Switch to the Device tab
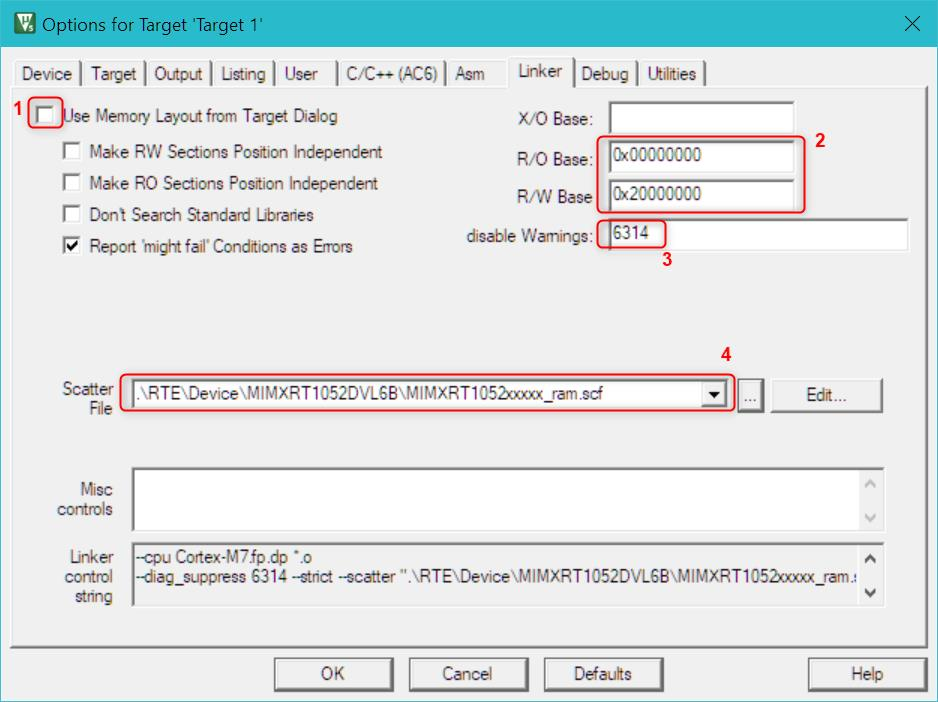Screen dimensions: 938x702 [x=47, y=74]
